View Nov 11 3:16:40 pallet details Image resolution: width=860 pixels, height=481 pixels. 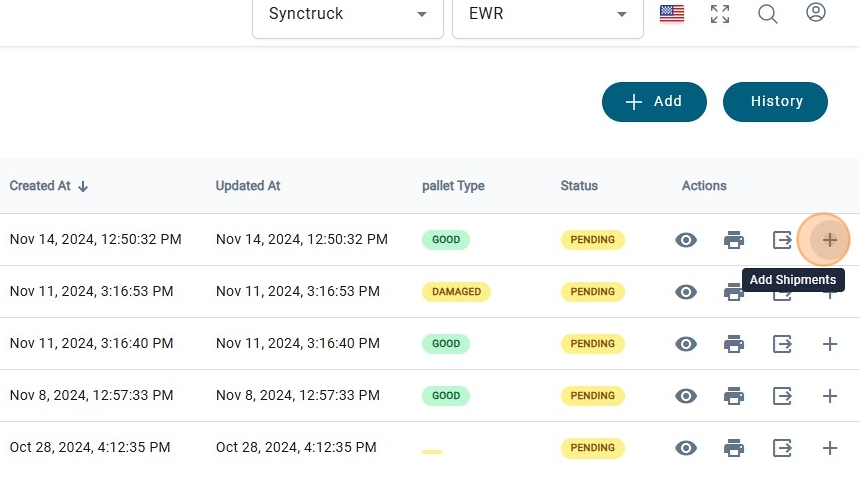[x=686, y=344]
